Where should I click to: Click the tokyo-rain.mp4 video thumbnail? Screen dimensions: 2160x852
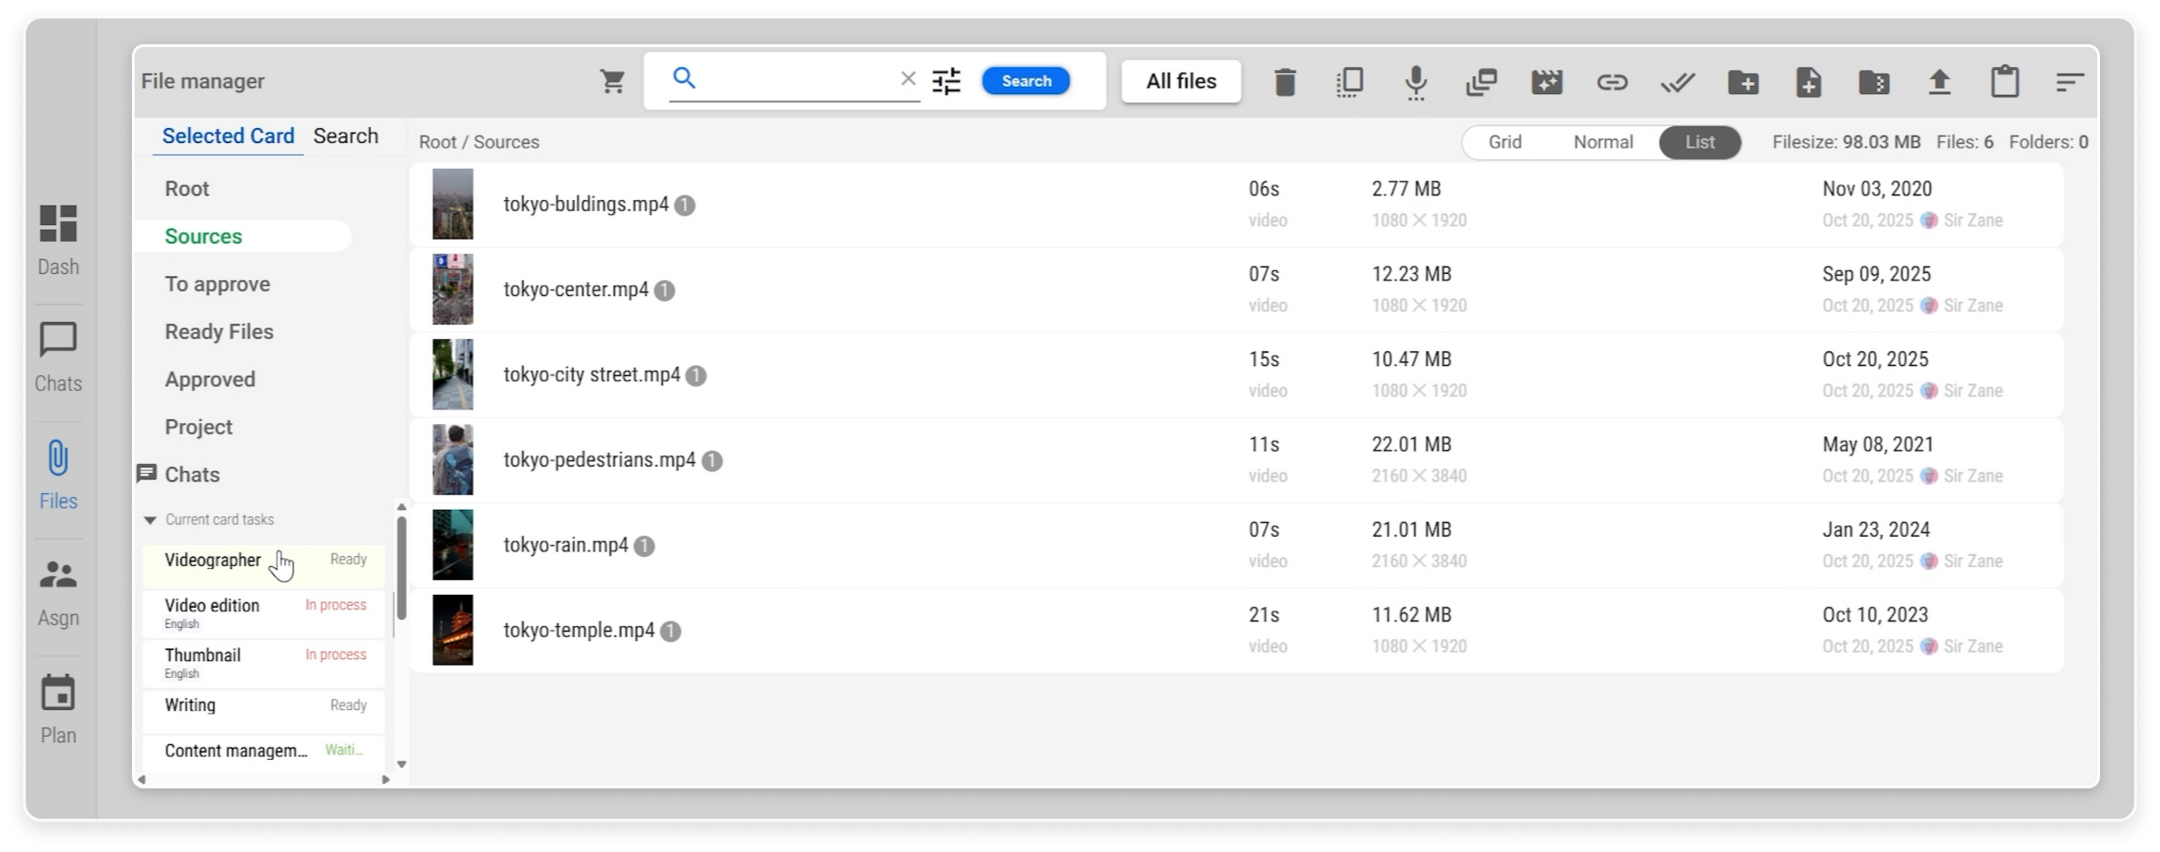452,545
